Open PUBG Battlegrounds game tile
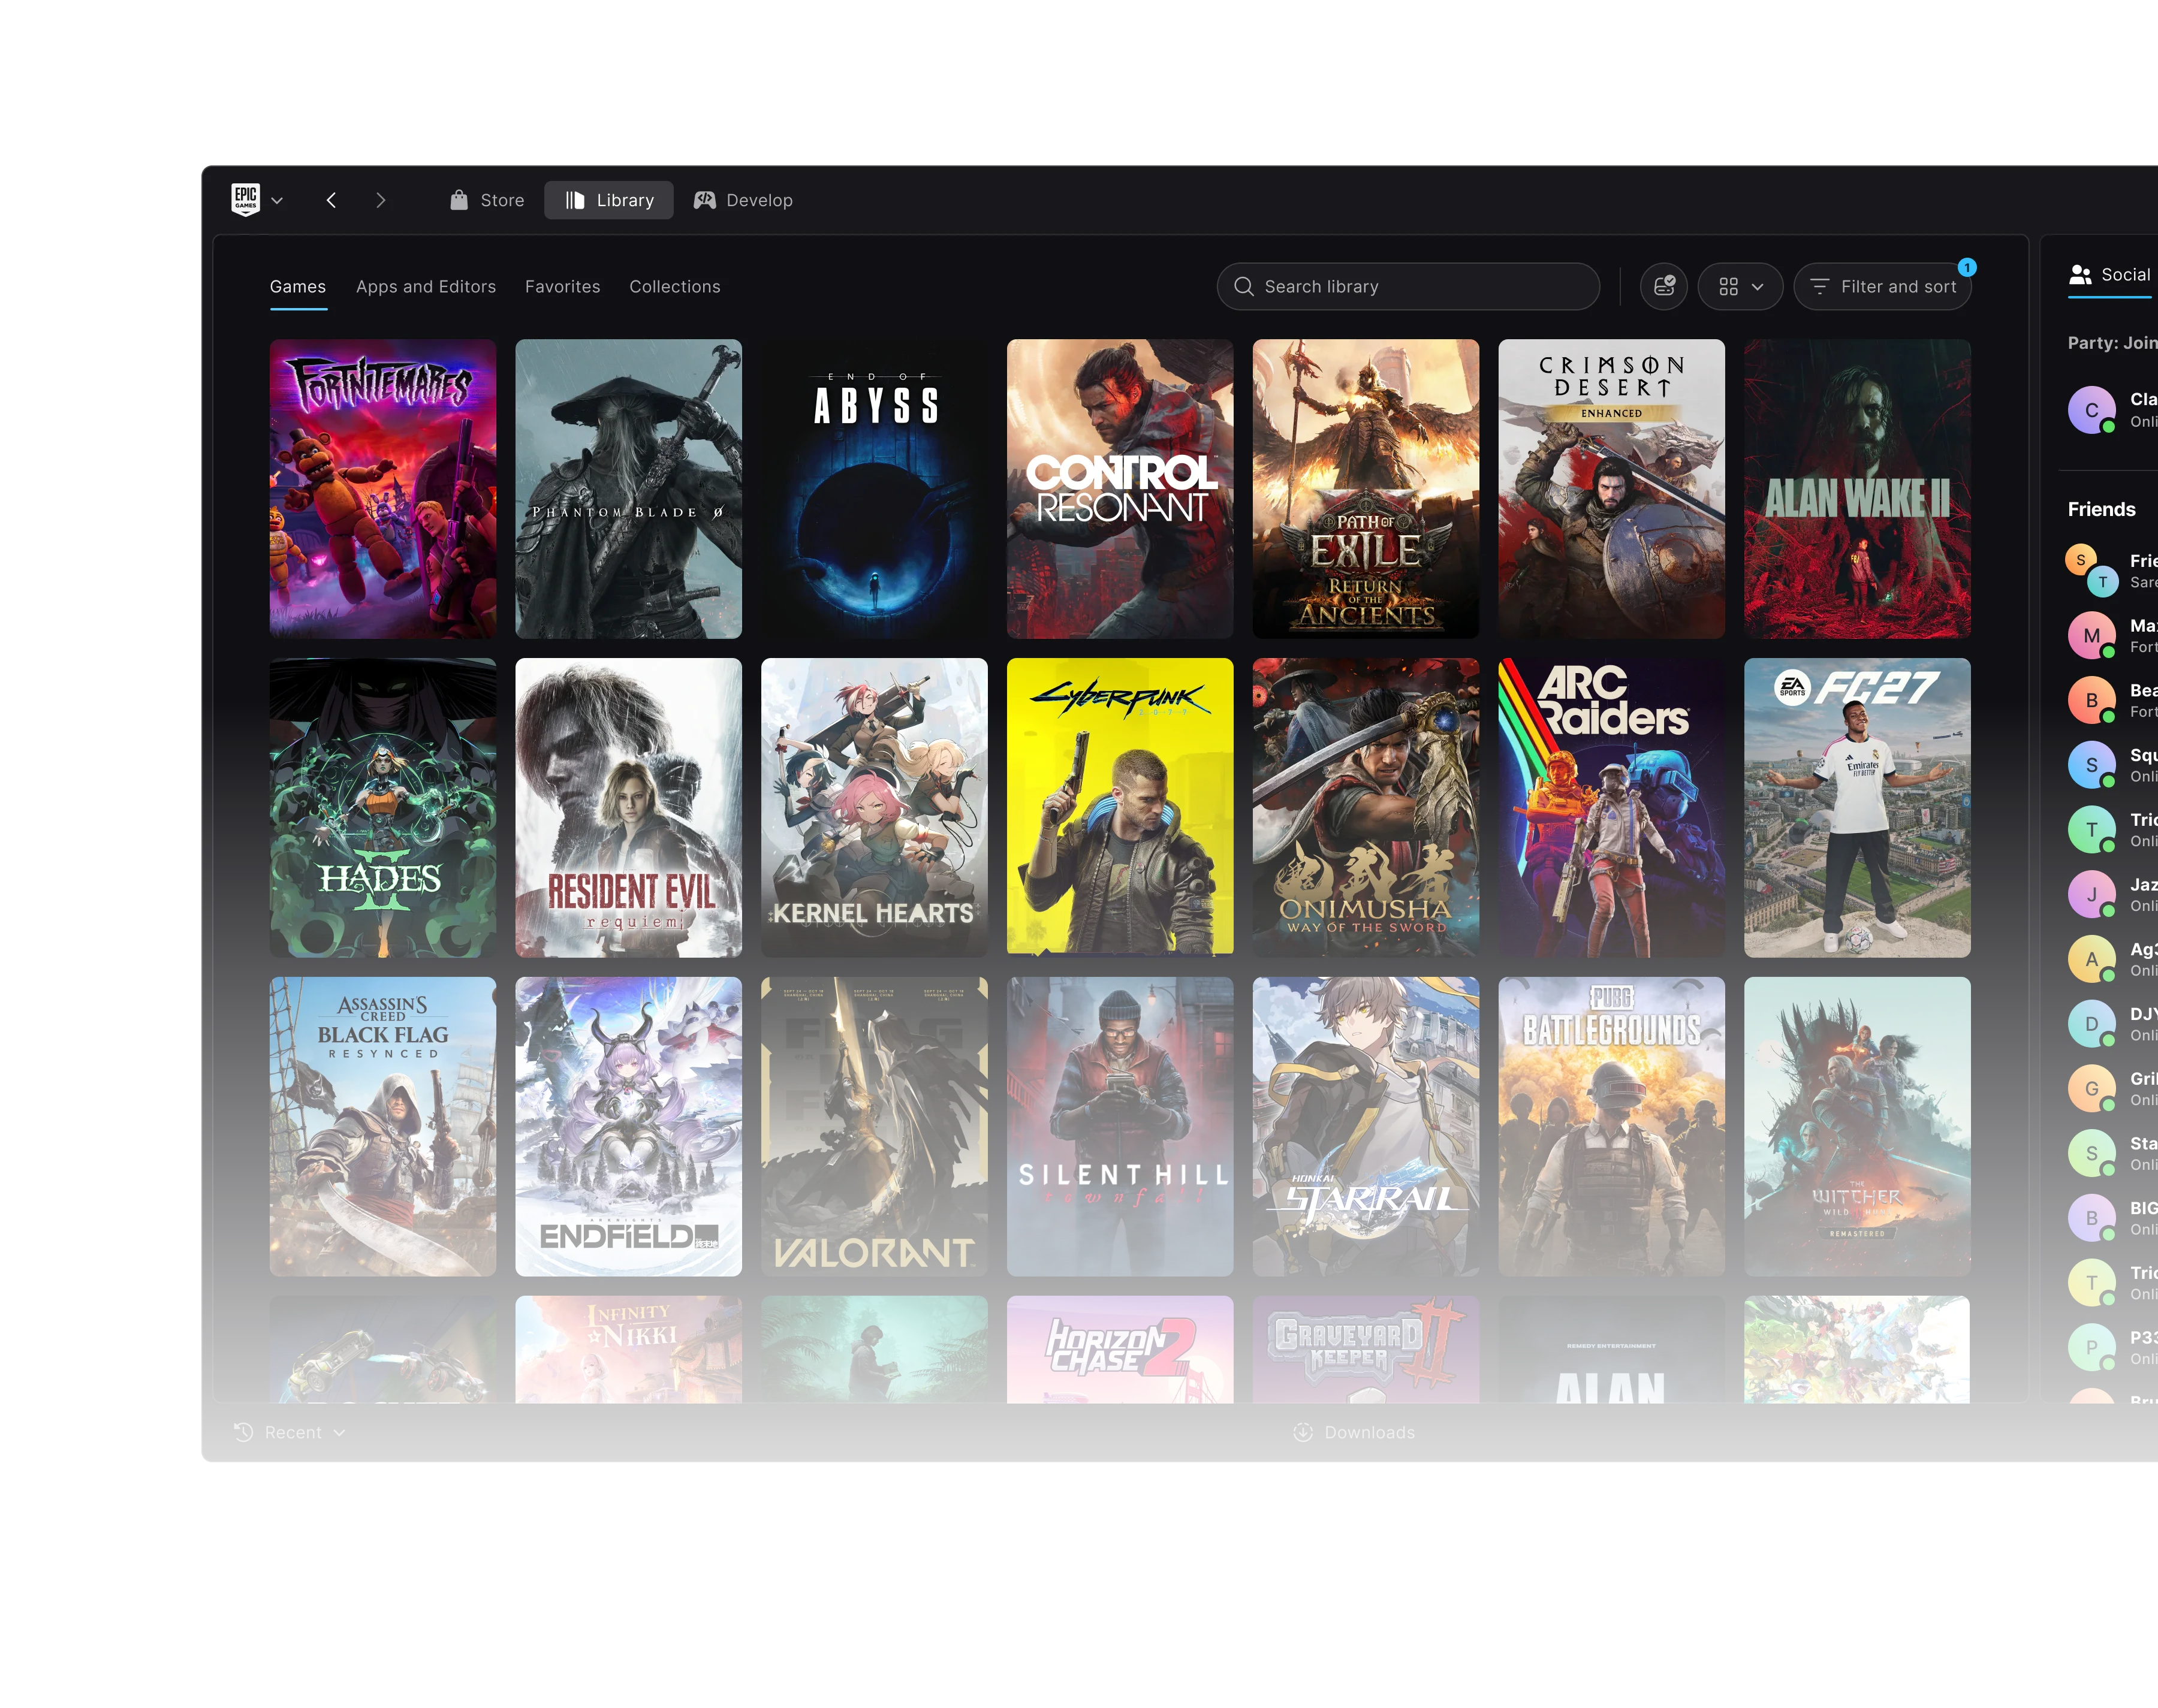This screenshot has width=2158, height=1708. (1612, 1127)
